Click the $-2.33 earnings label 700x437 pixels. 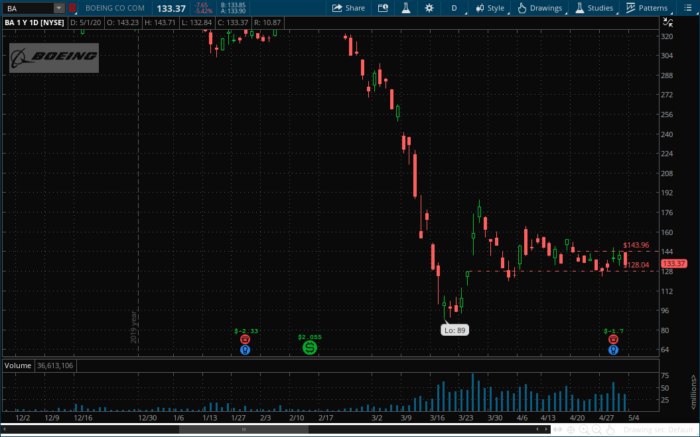[x=246, y=331]
